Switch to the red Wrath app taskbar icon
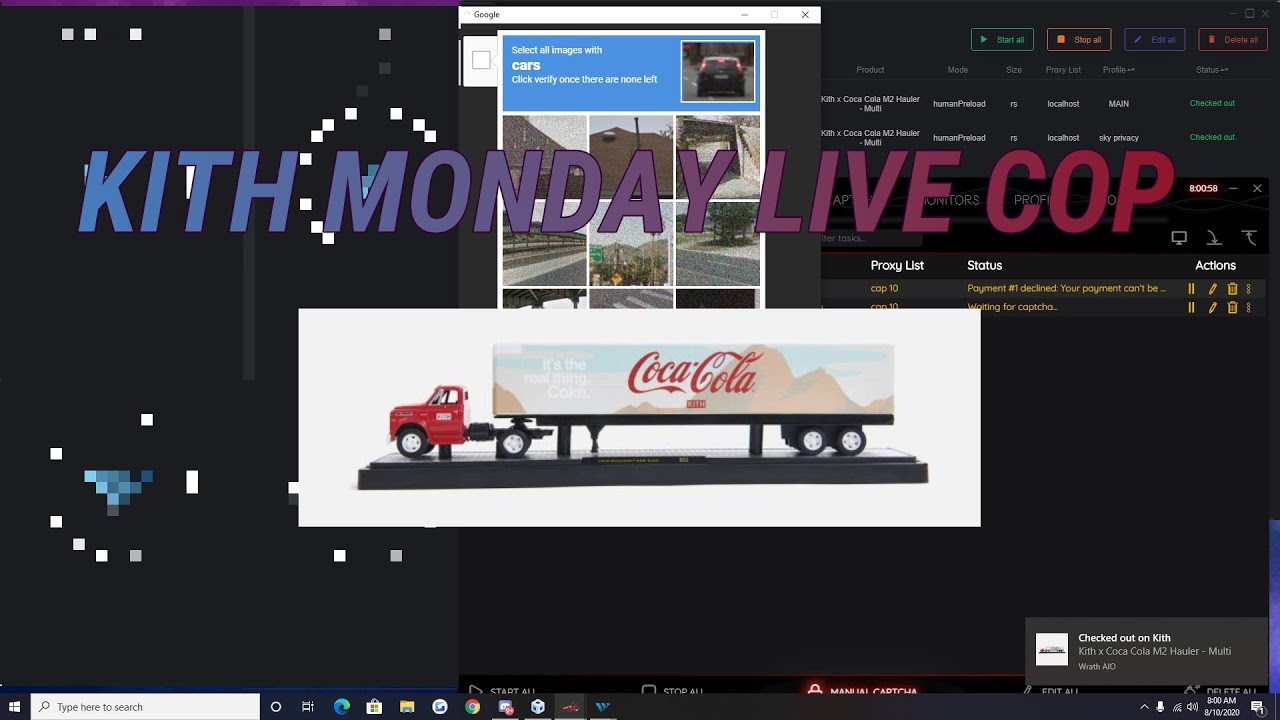Screen dimensions: 1280x720 570,707
